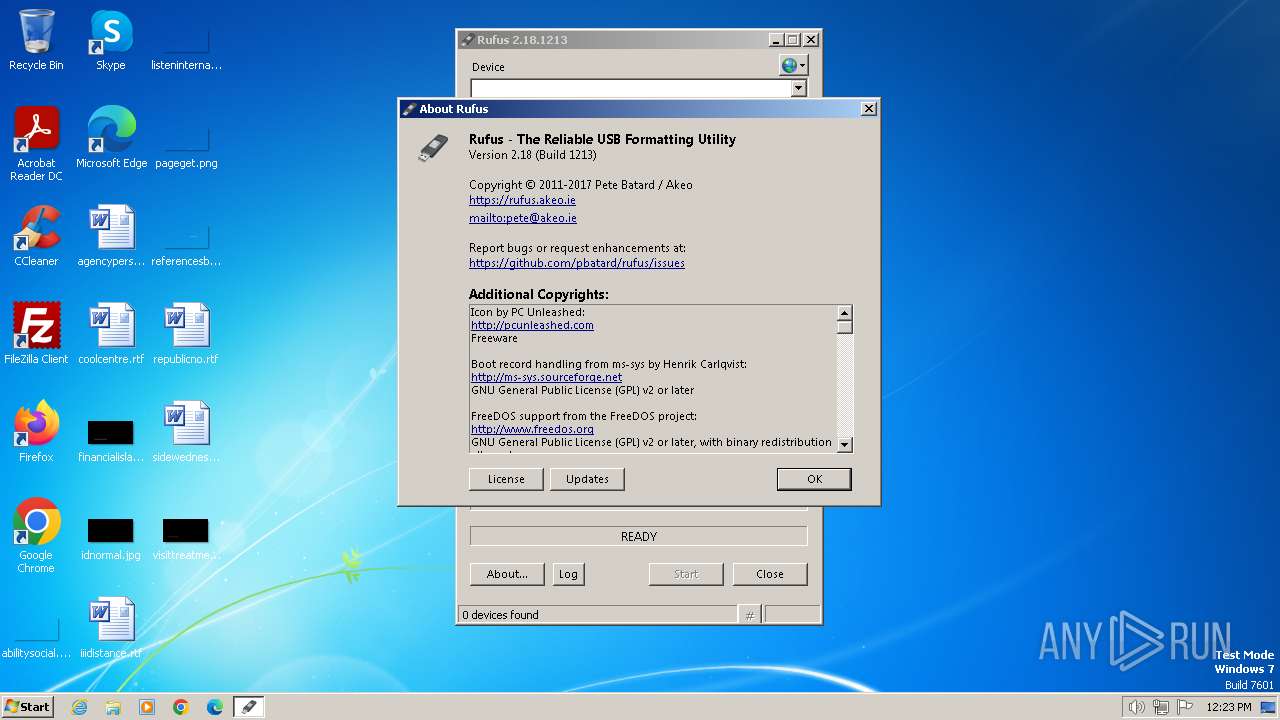Open ms-sys.sourceforge.net link
Screen dimensions: 1280x720
pyautogui.click(x=546, y=377)
